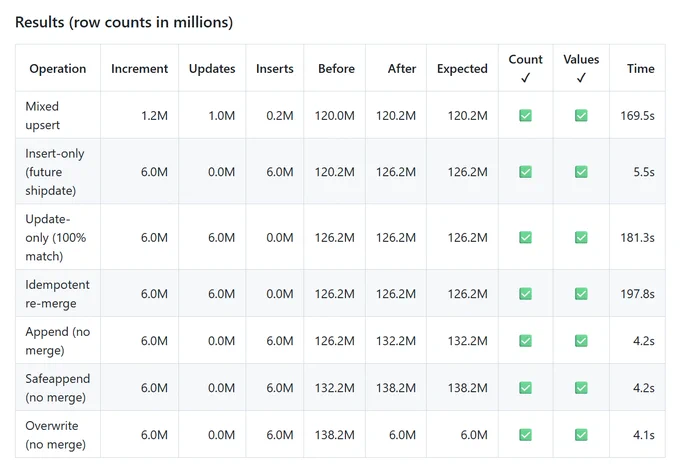Select the Overwrite (no merge) operation cell

58,435
